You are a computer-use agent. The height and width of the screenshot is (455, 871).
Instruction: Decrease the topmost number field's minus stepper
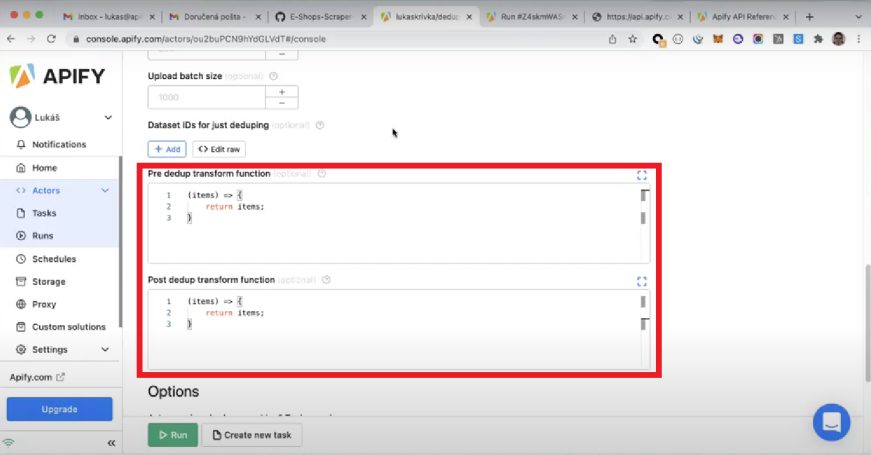coord(282,54)
